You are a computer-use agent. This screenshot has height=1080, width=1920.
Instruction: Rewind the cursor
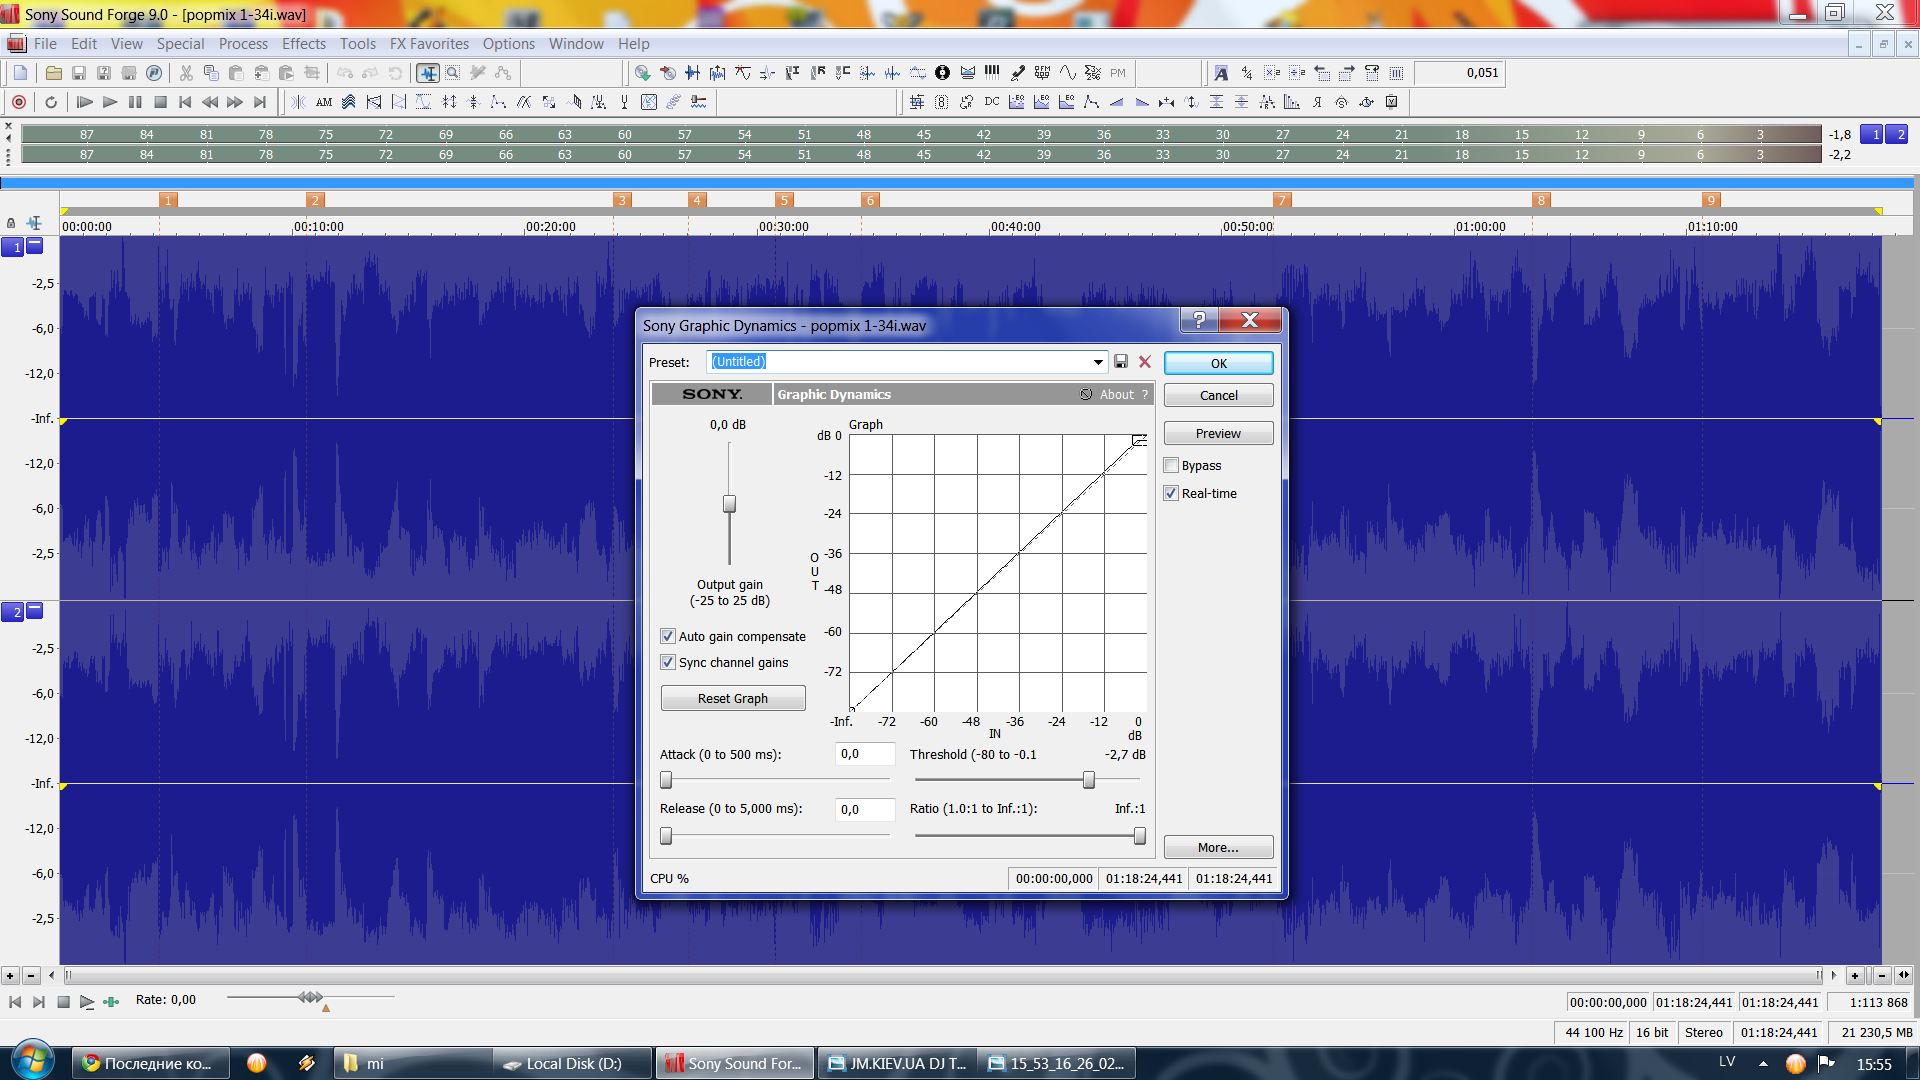tap(210, 102)
